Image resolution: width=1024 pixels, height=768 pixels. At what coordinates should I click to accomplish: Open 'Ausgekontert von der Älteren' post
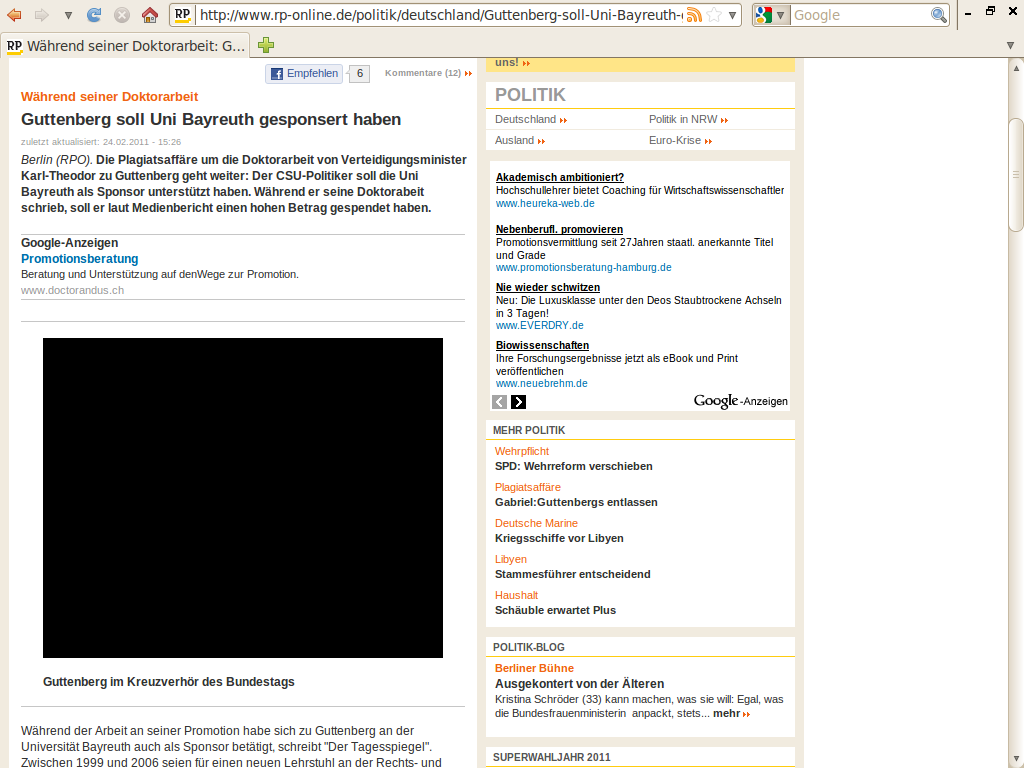579,684
